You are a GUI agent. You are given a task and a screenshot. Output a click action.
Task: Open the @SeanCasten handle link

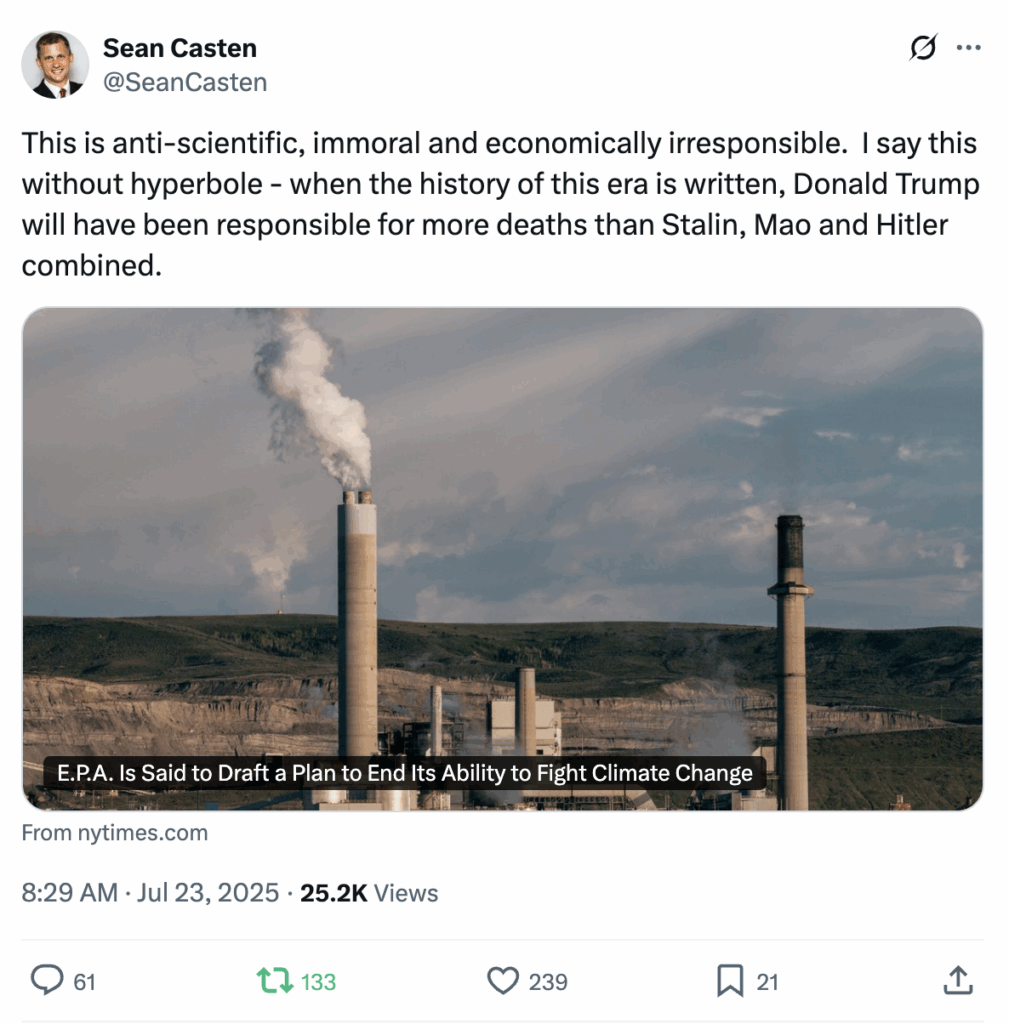(185, 82)
